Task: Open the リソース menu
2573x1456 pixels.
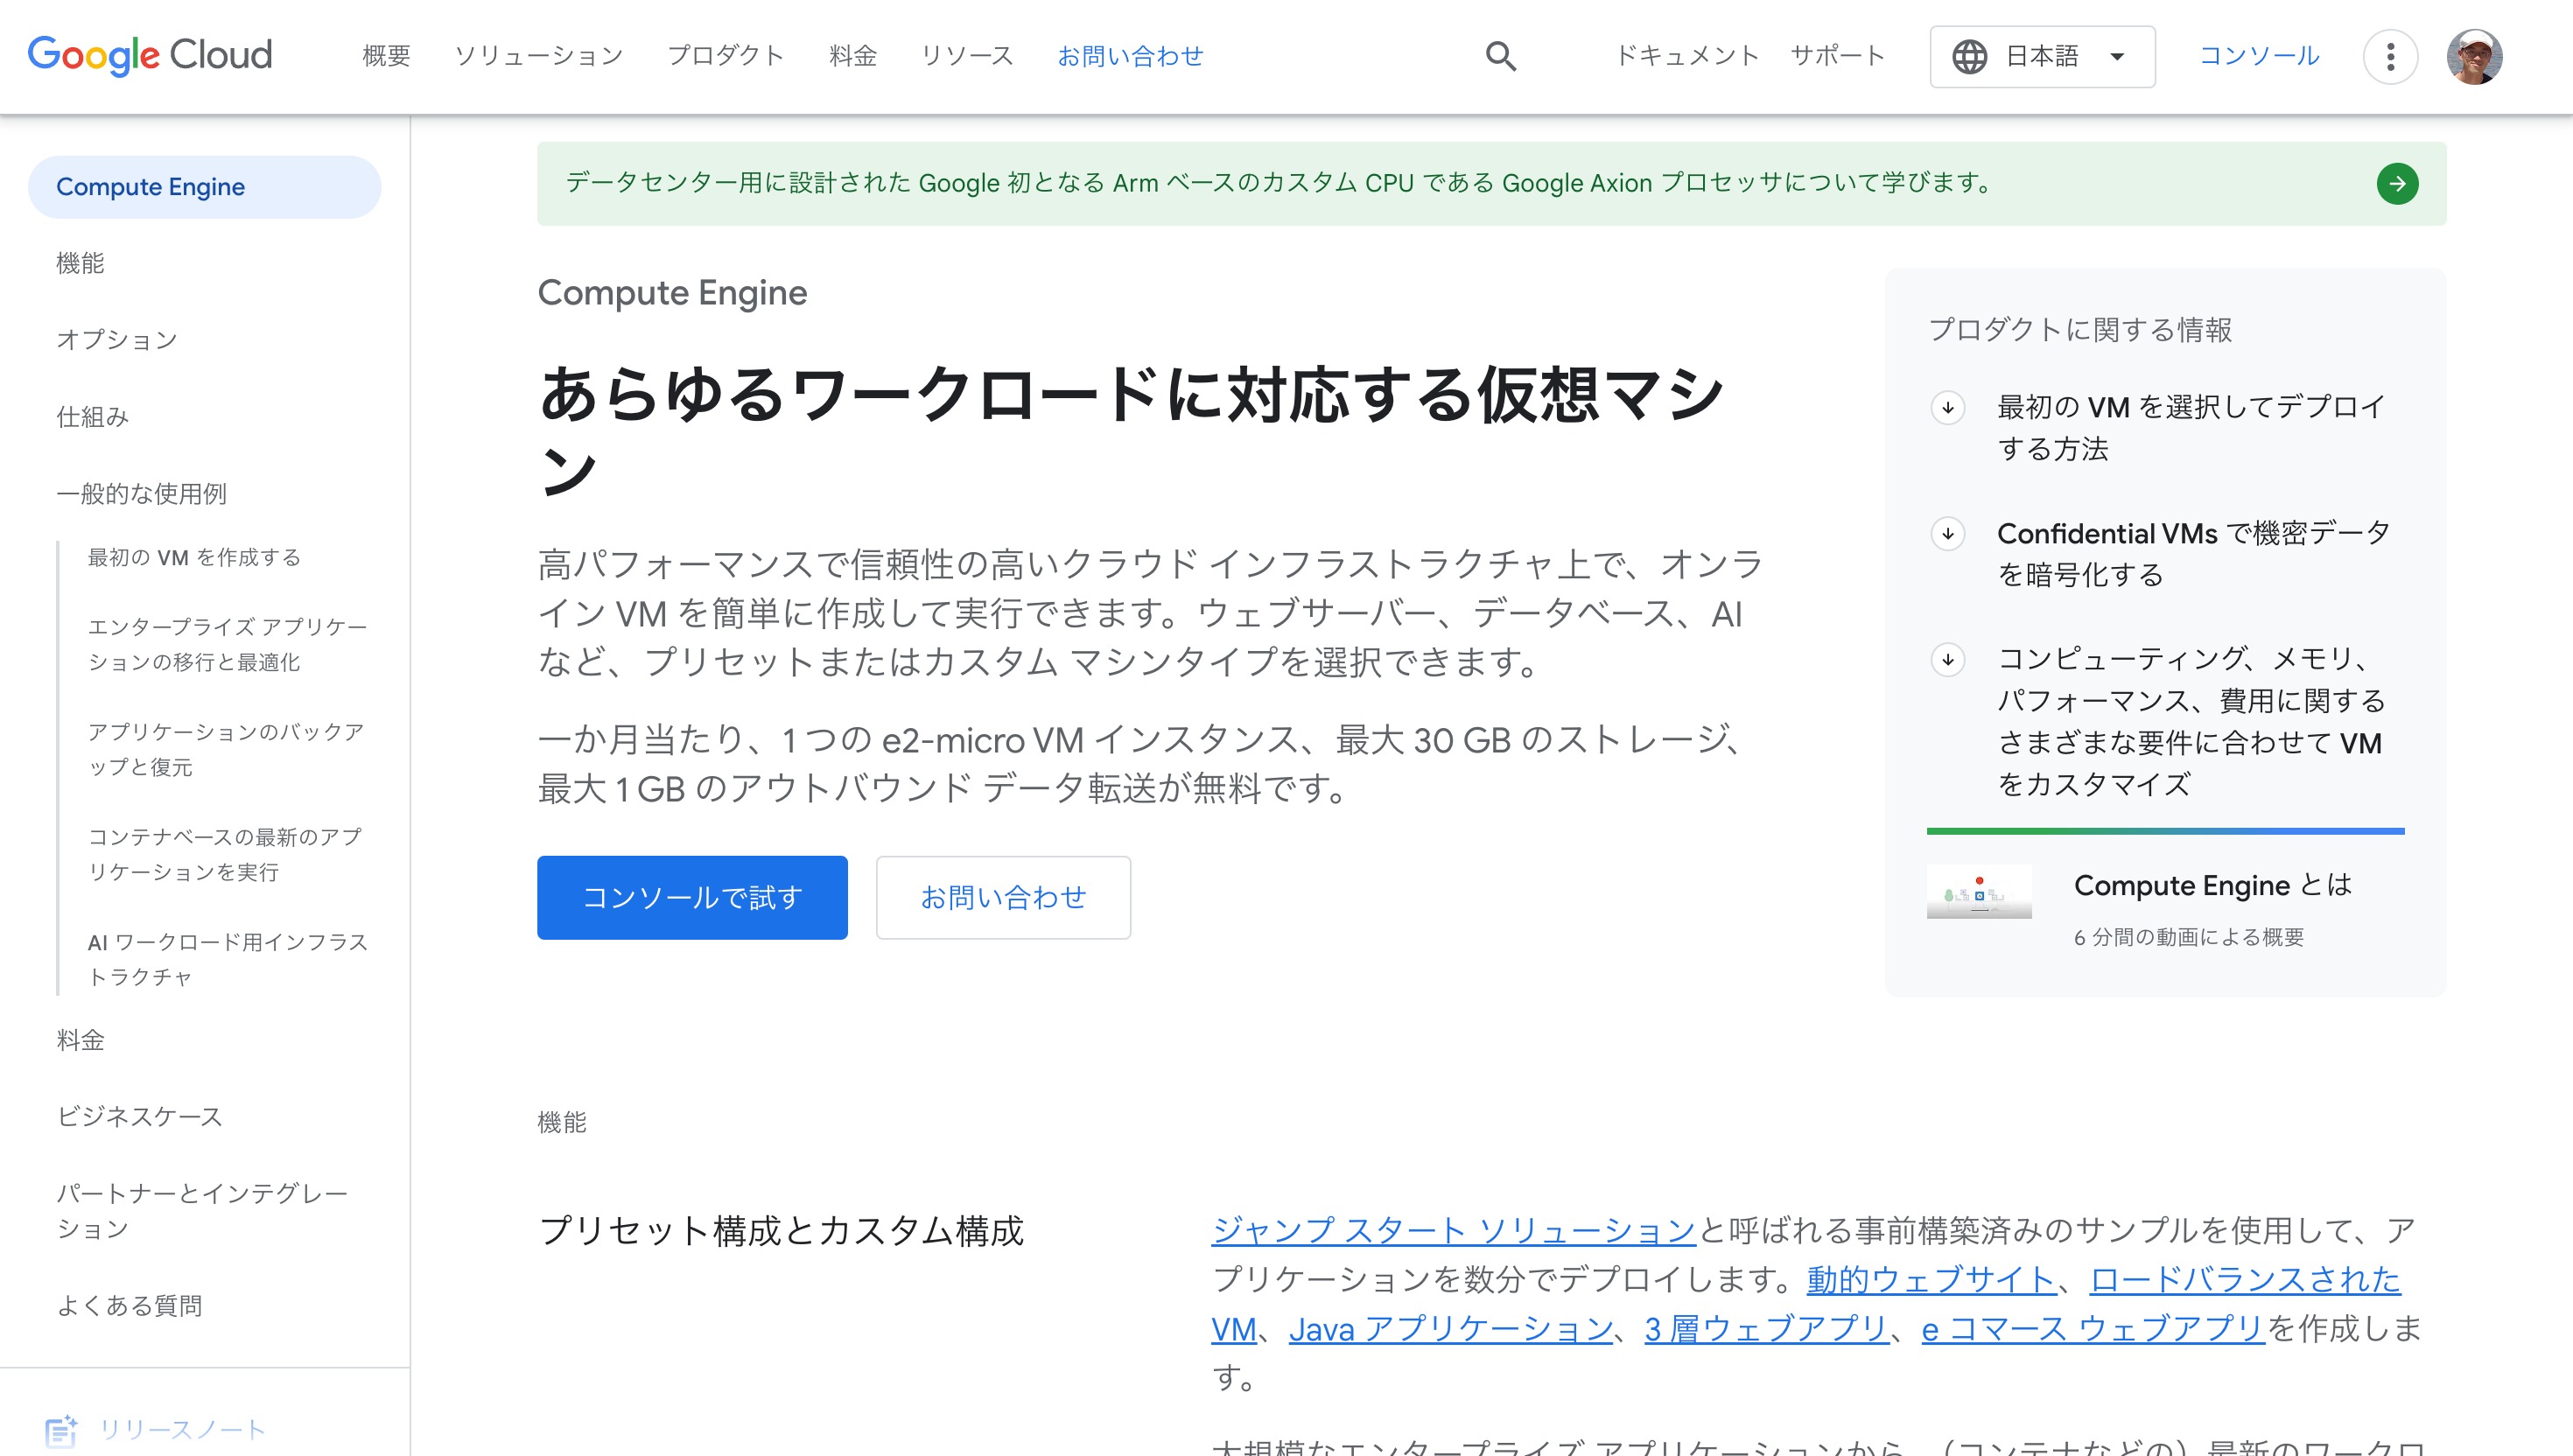Action: coord(966,56)
